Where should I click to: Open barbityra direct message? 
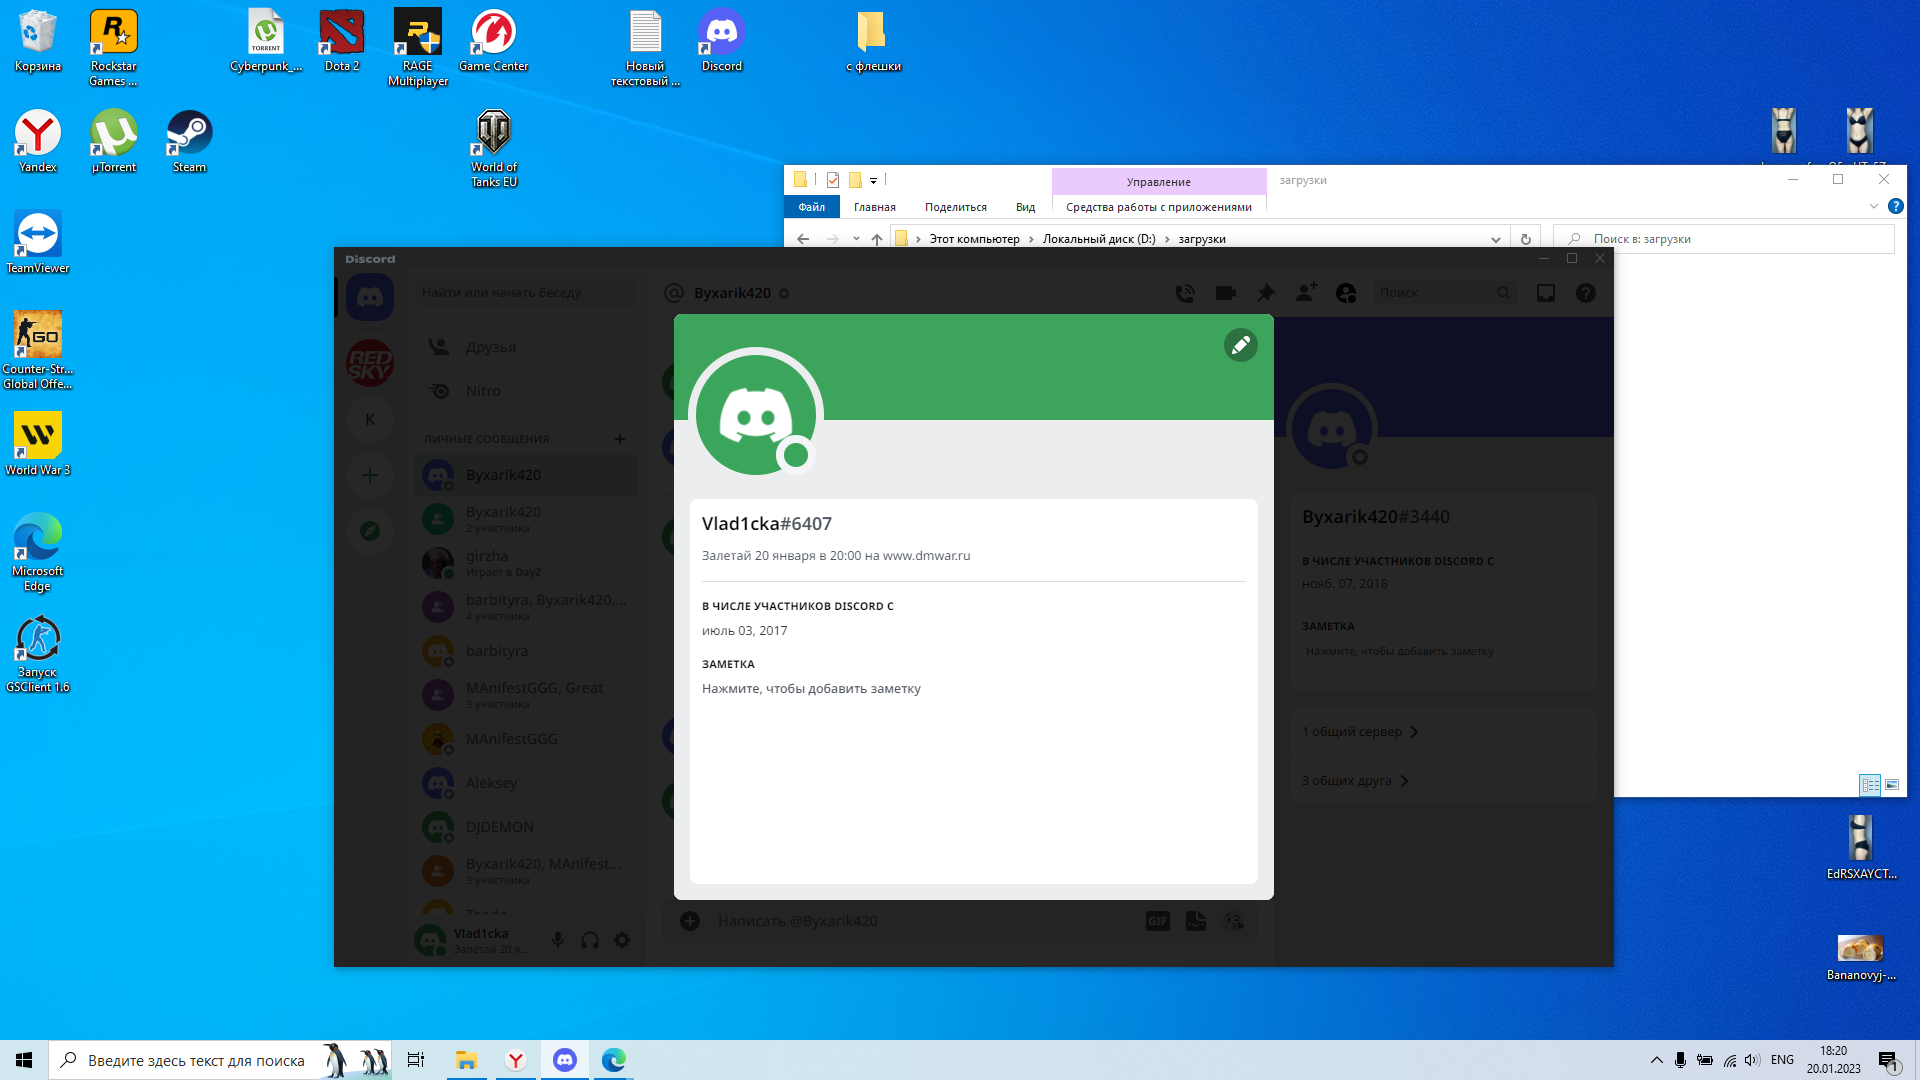pyautogui.click(x=526, y=651)
